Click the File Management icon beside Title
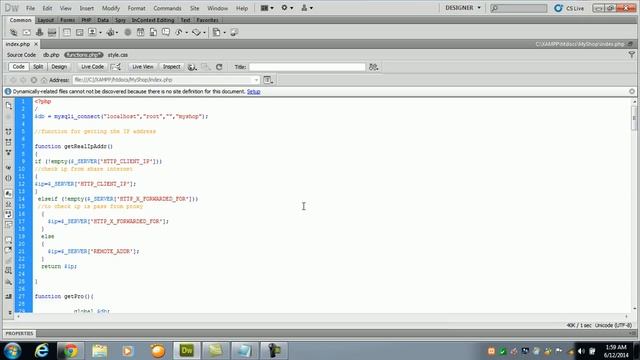 click(x=373, y=67)
